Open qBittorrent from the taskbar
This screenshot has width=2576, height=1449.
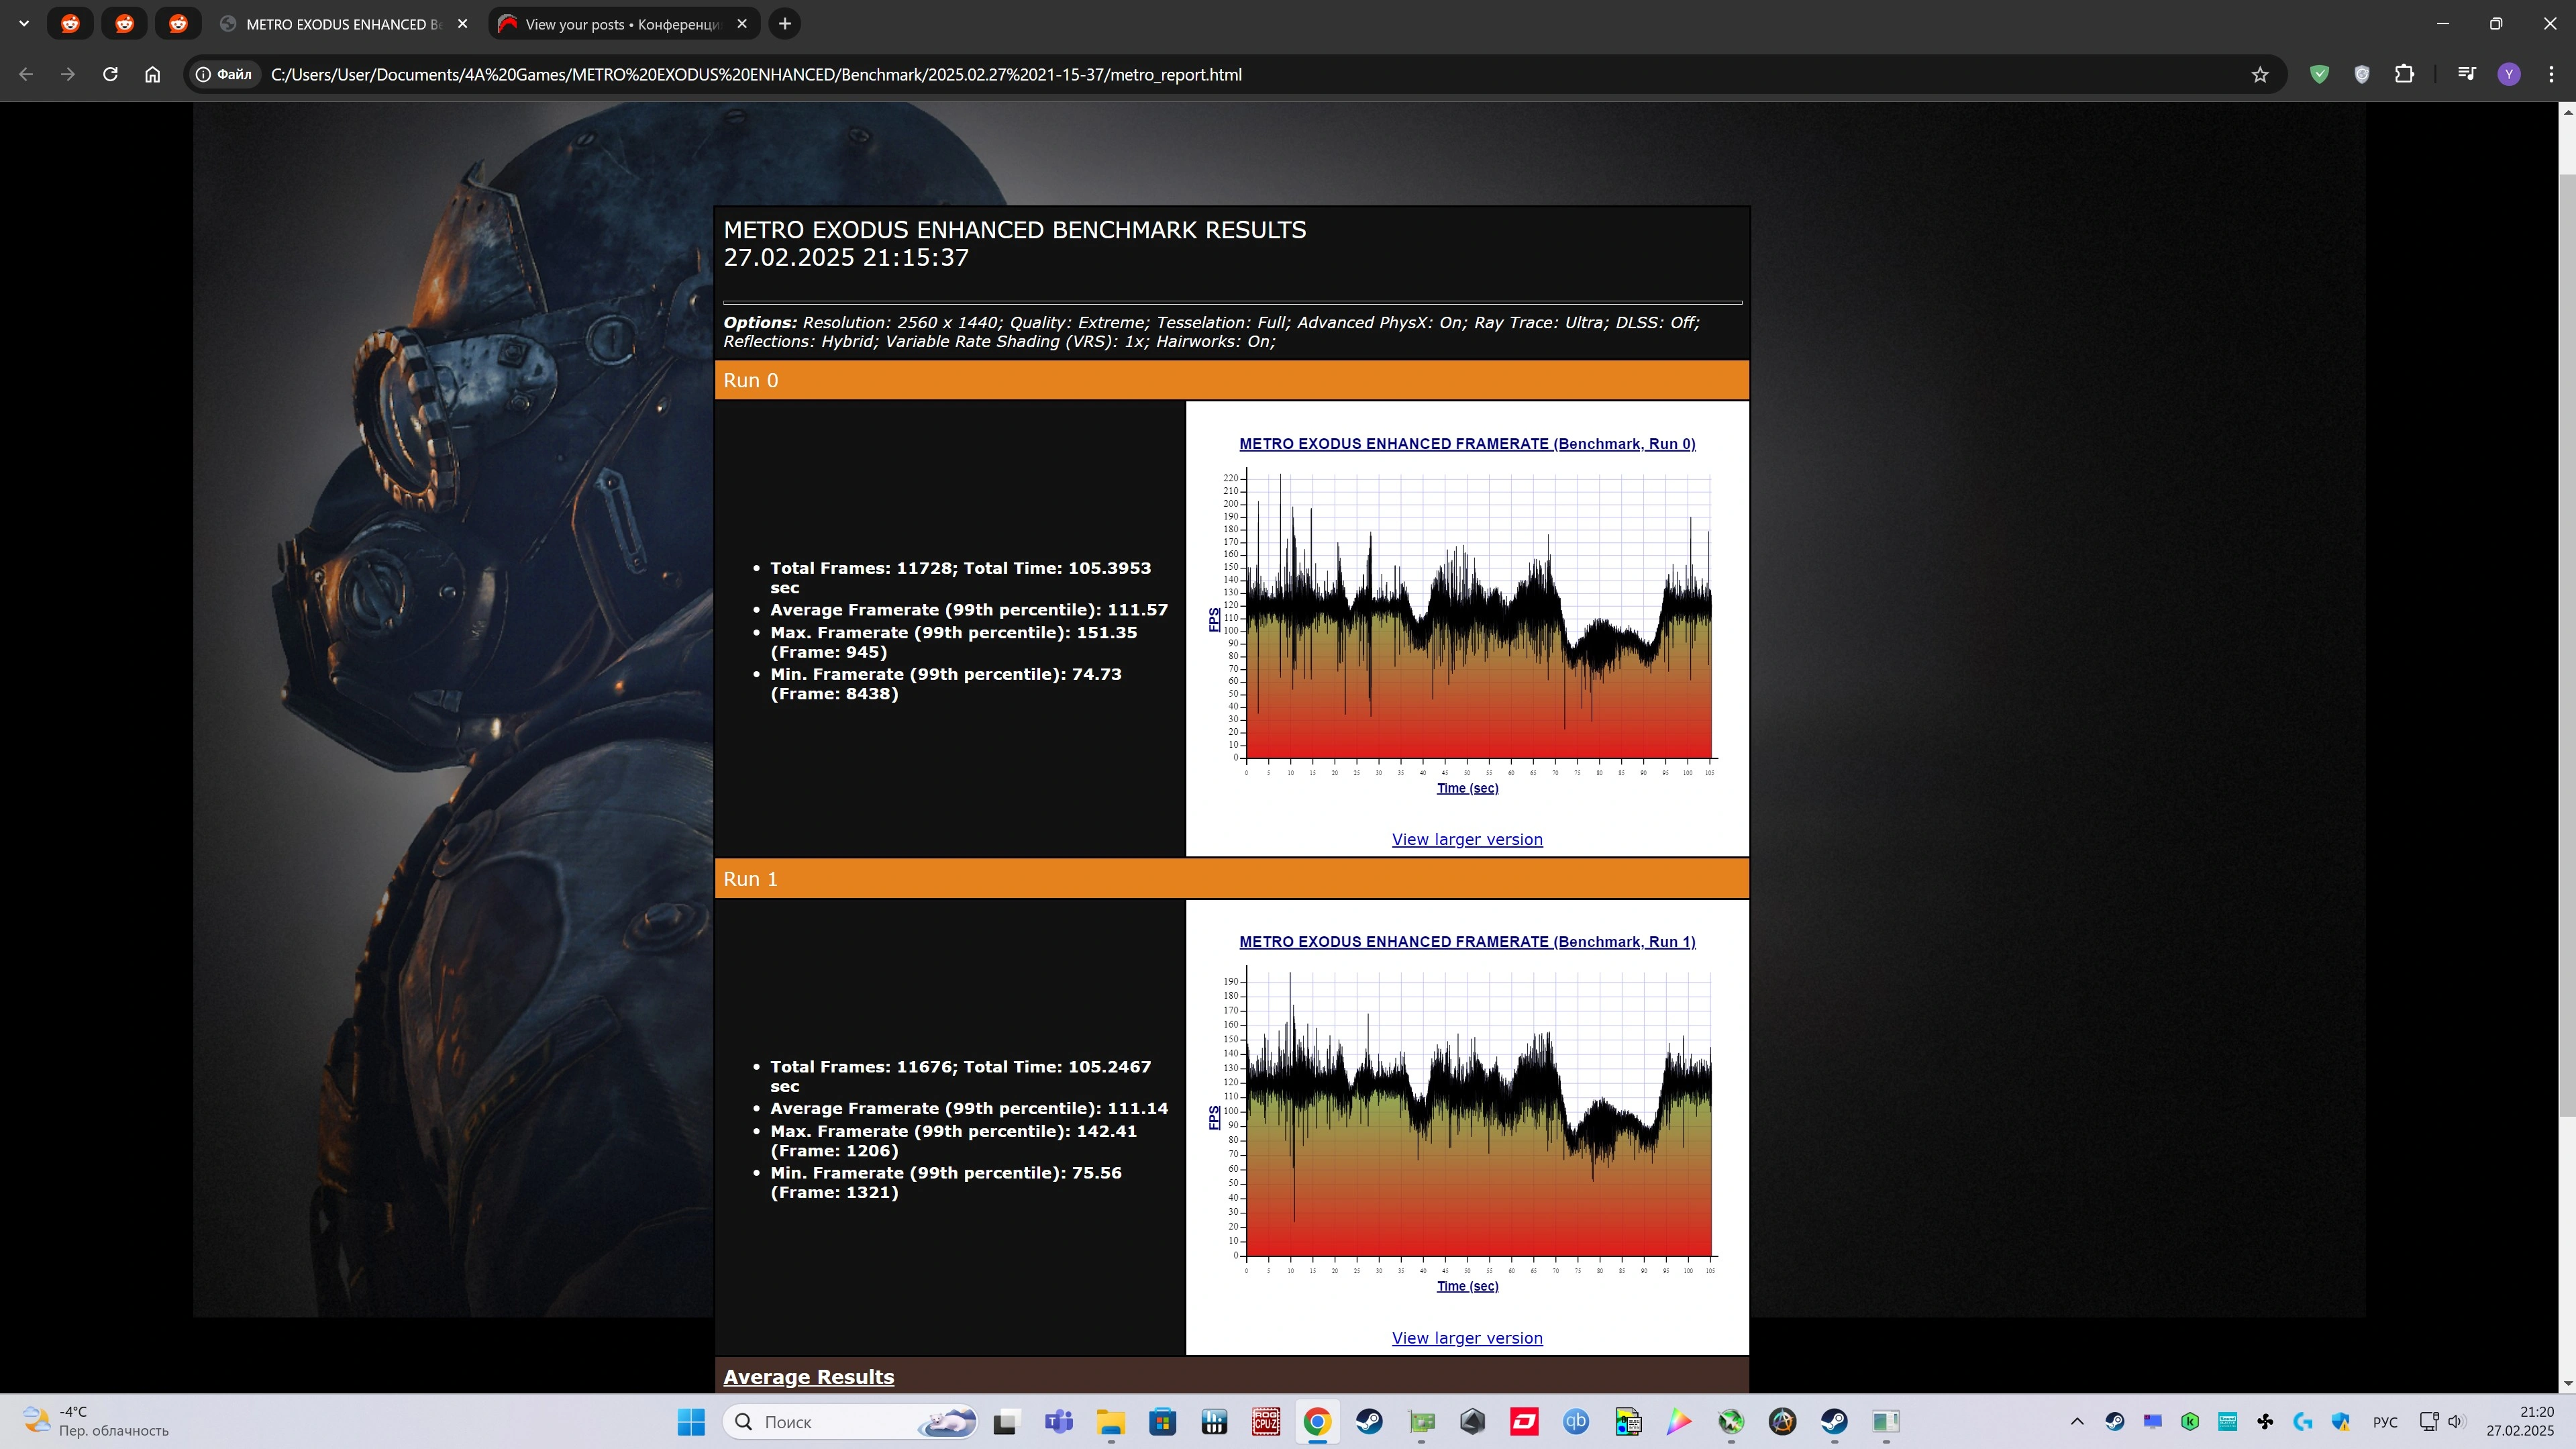[1576, 1422]
